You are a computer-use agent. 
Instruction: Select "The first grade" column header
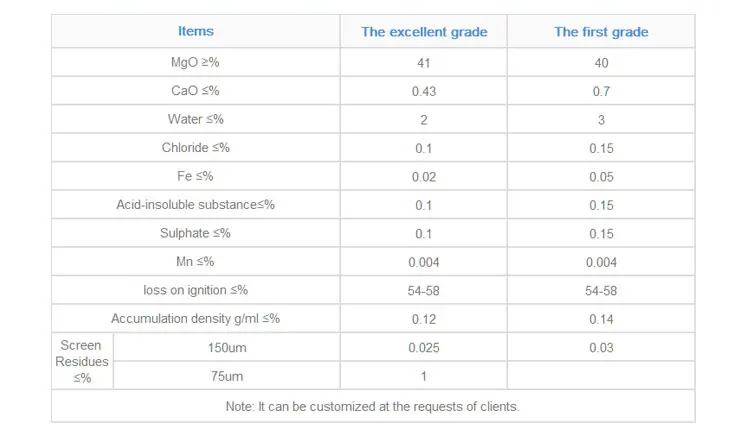pos(601,32)
